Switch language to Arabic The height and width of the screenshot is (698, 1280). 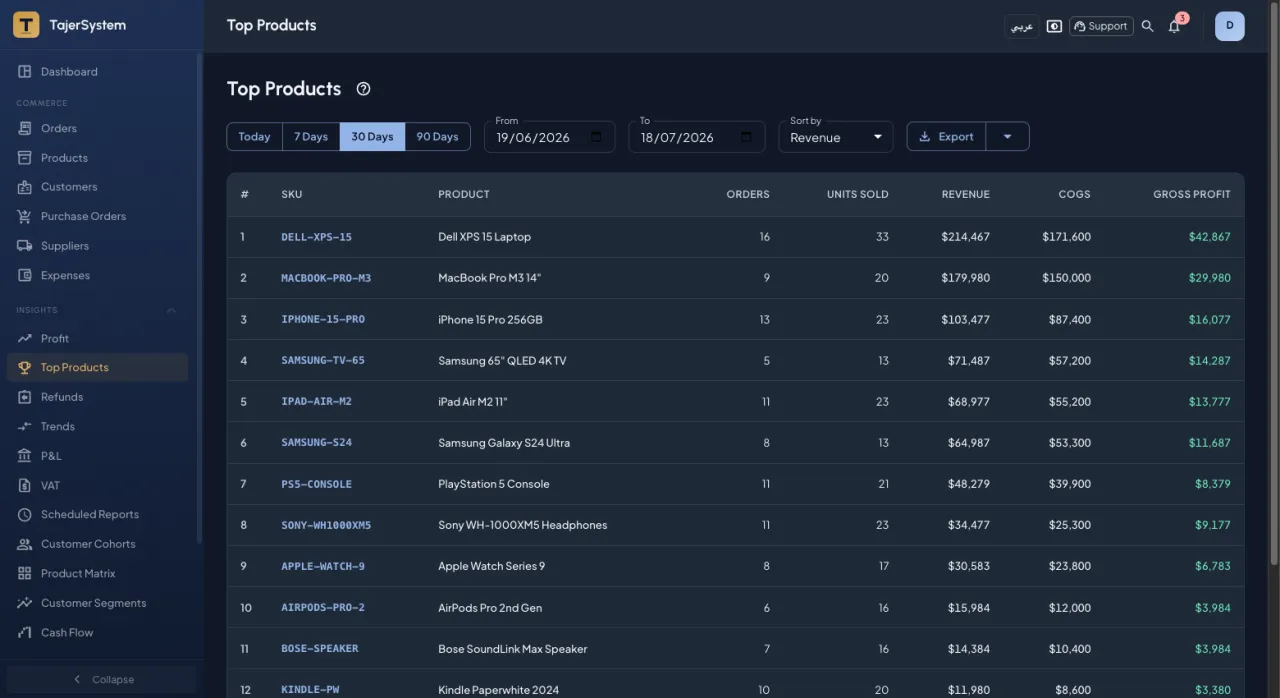pos(1021,26)
